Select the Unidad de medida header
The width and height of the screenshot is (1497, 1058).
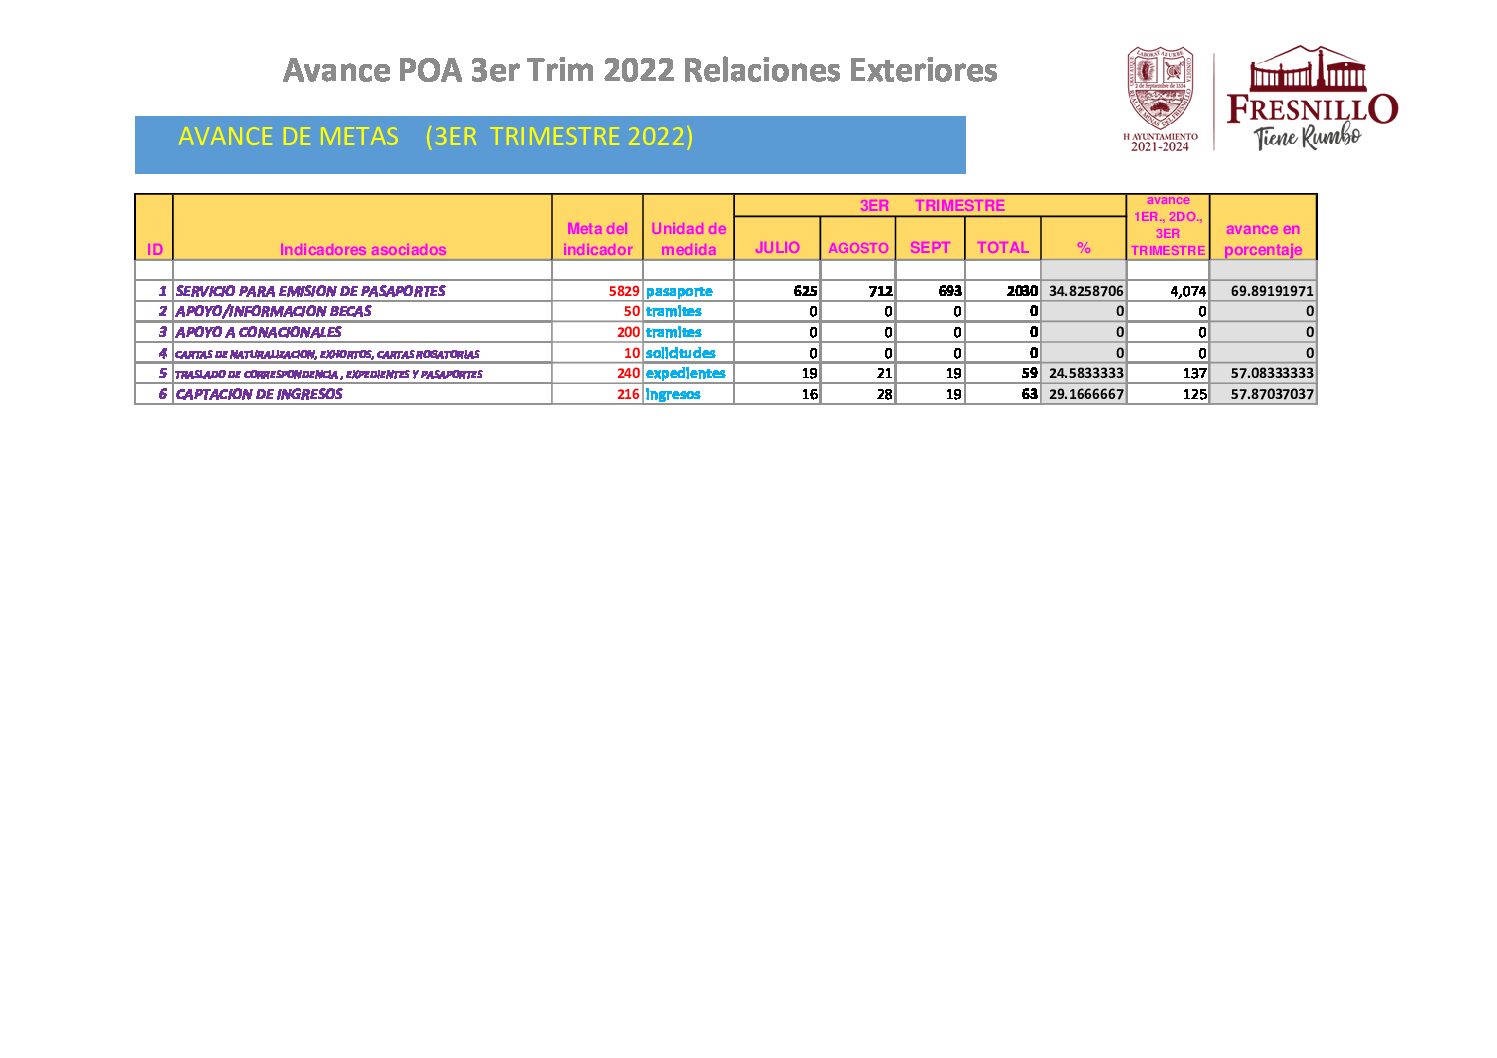(x=688, y=239)
